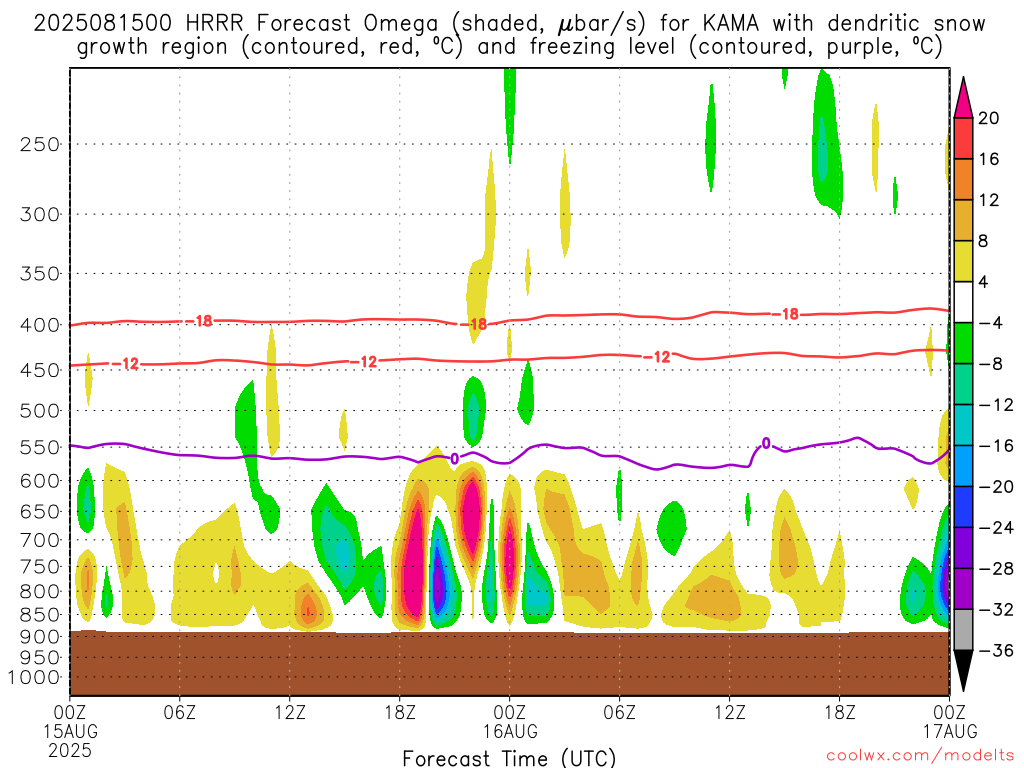The height and width of the screenshot is (768, 1024).
Task: Click the 850 pressure level label
Action: click(40, 615)
